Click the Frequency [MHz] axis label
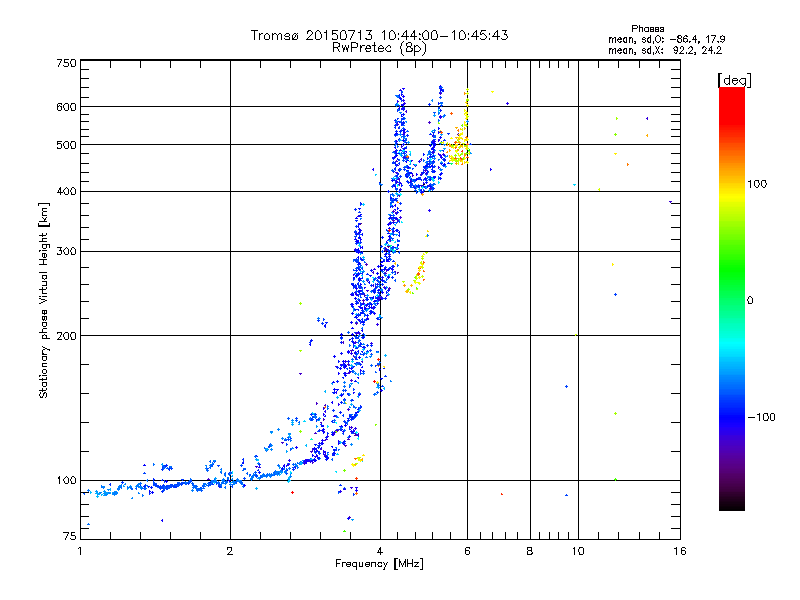The image size is (800, 600). tap(379, 564)
